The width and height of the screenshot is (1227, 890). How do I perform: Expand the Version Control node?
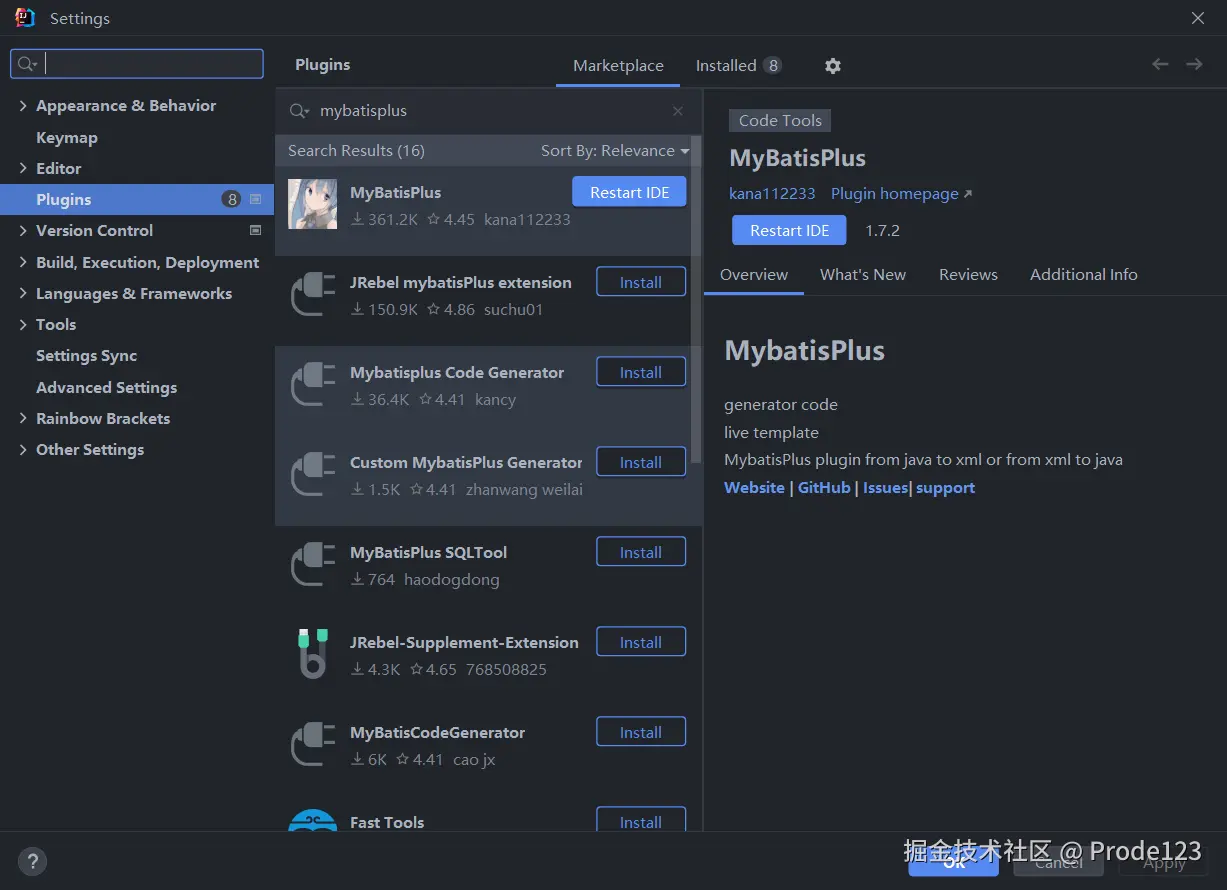pyautogui.click(x=22, y=230)
